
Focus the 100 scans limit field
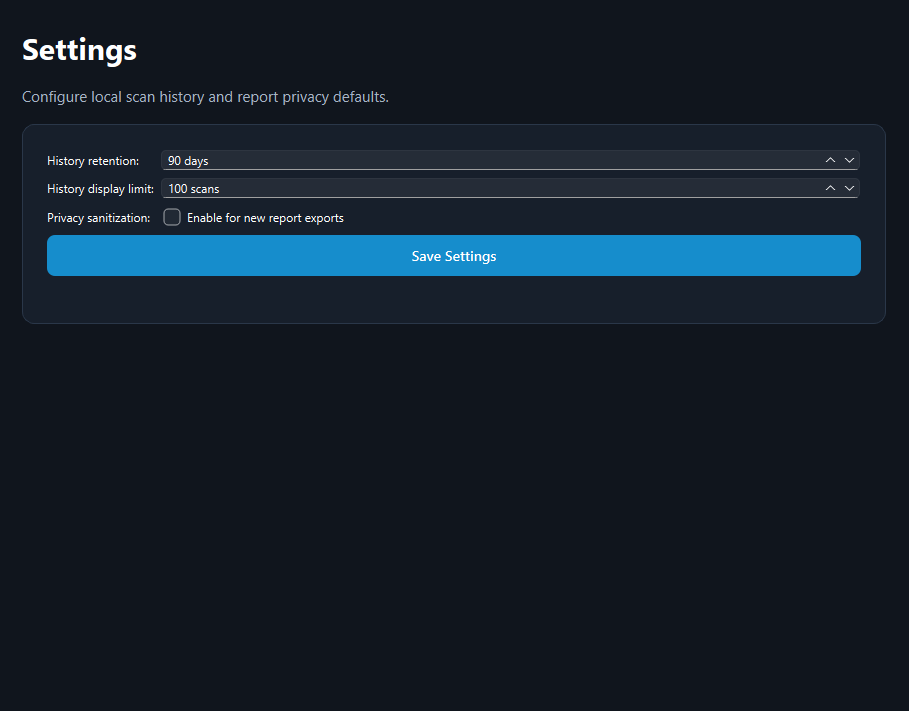pyautogui.click(x=510, y=188)
